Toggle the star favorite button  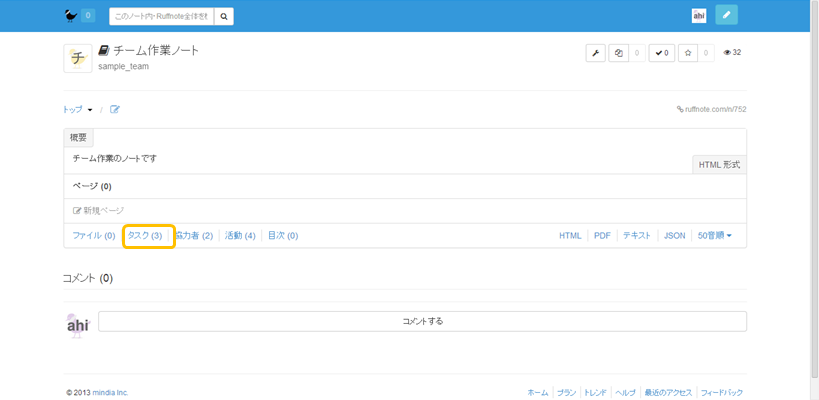coord(687,53)
